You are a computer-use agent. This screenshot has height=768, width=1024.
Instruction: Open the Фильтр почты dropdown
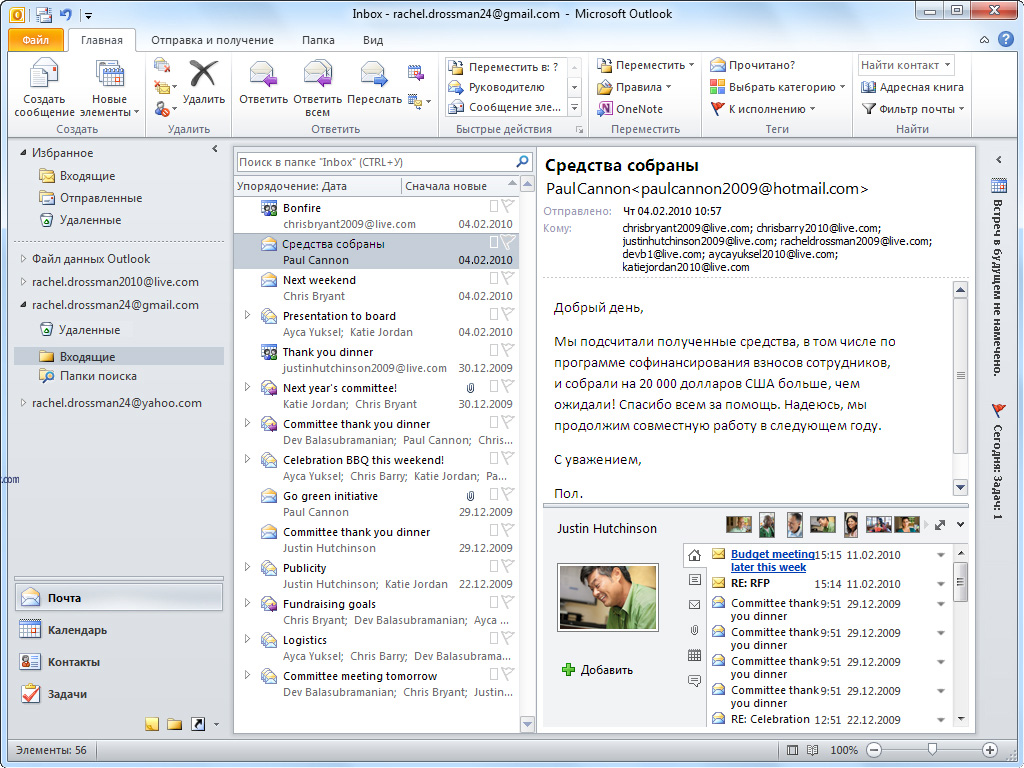(x=913, y=109)
